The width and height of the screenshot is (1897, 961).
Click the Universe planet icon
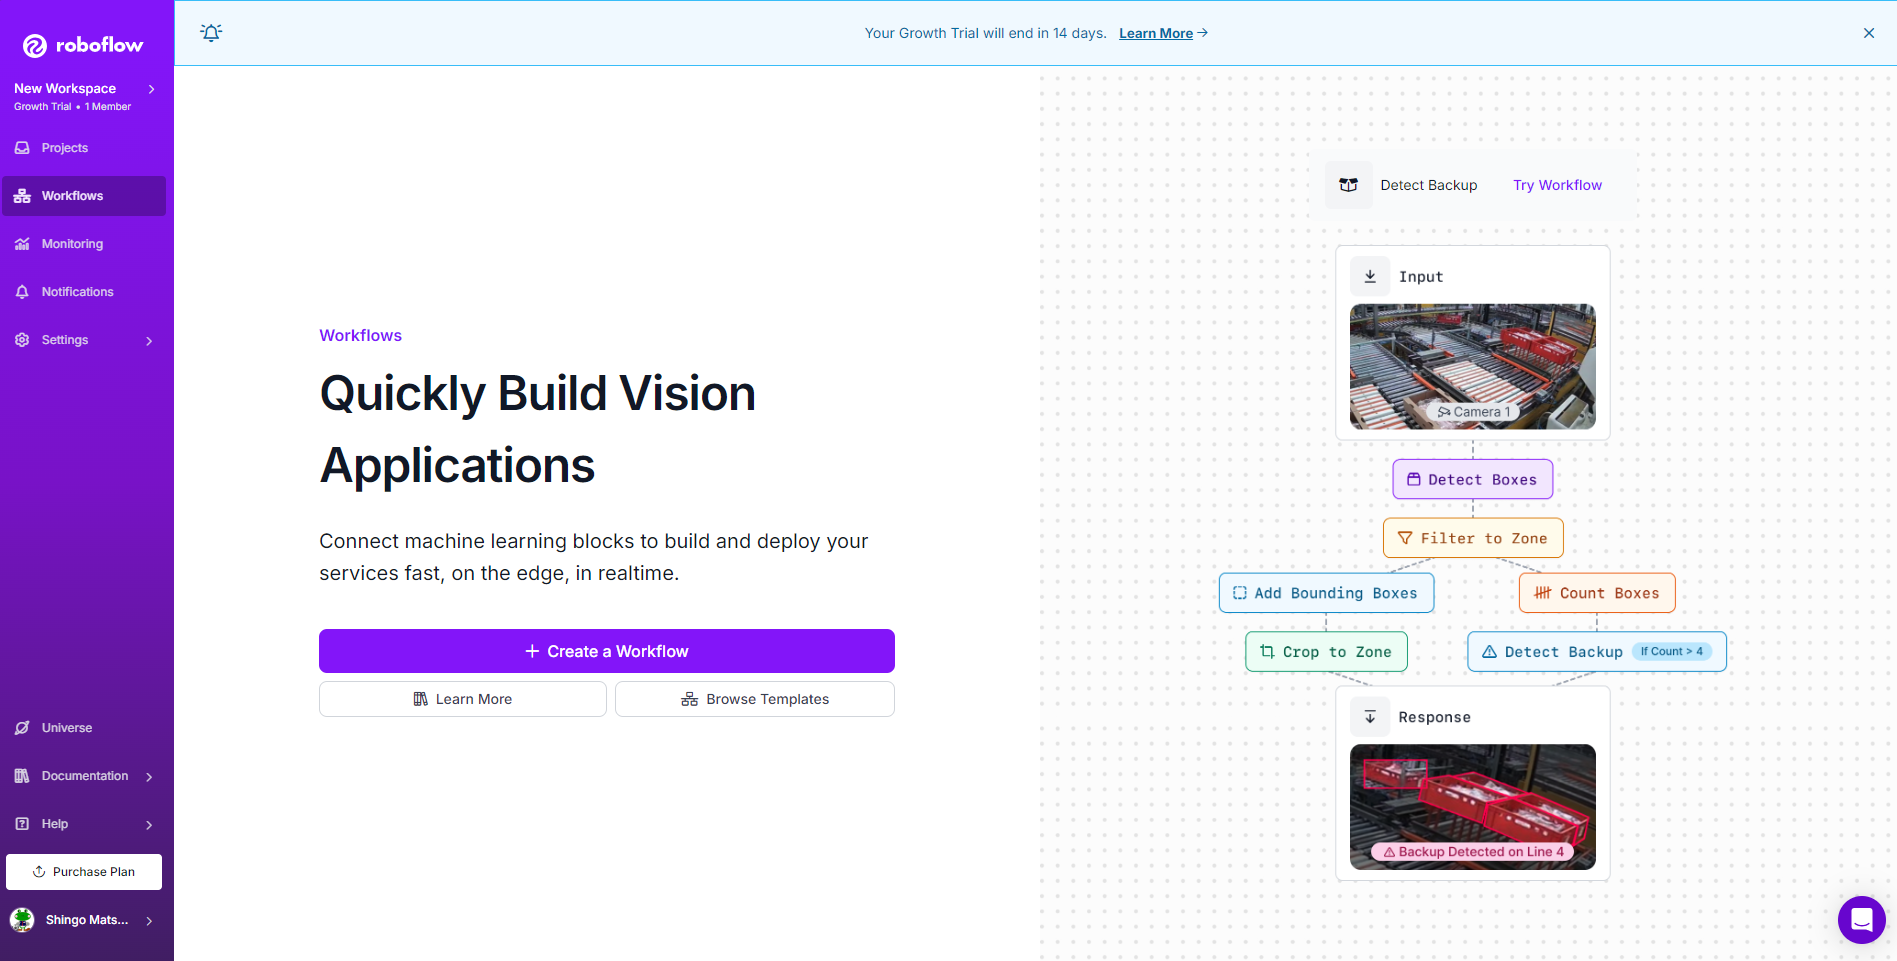[22, 728]
